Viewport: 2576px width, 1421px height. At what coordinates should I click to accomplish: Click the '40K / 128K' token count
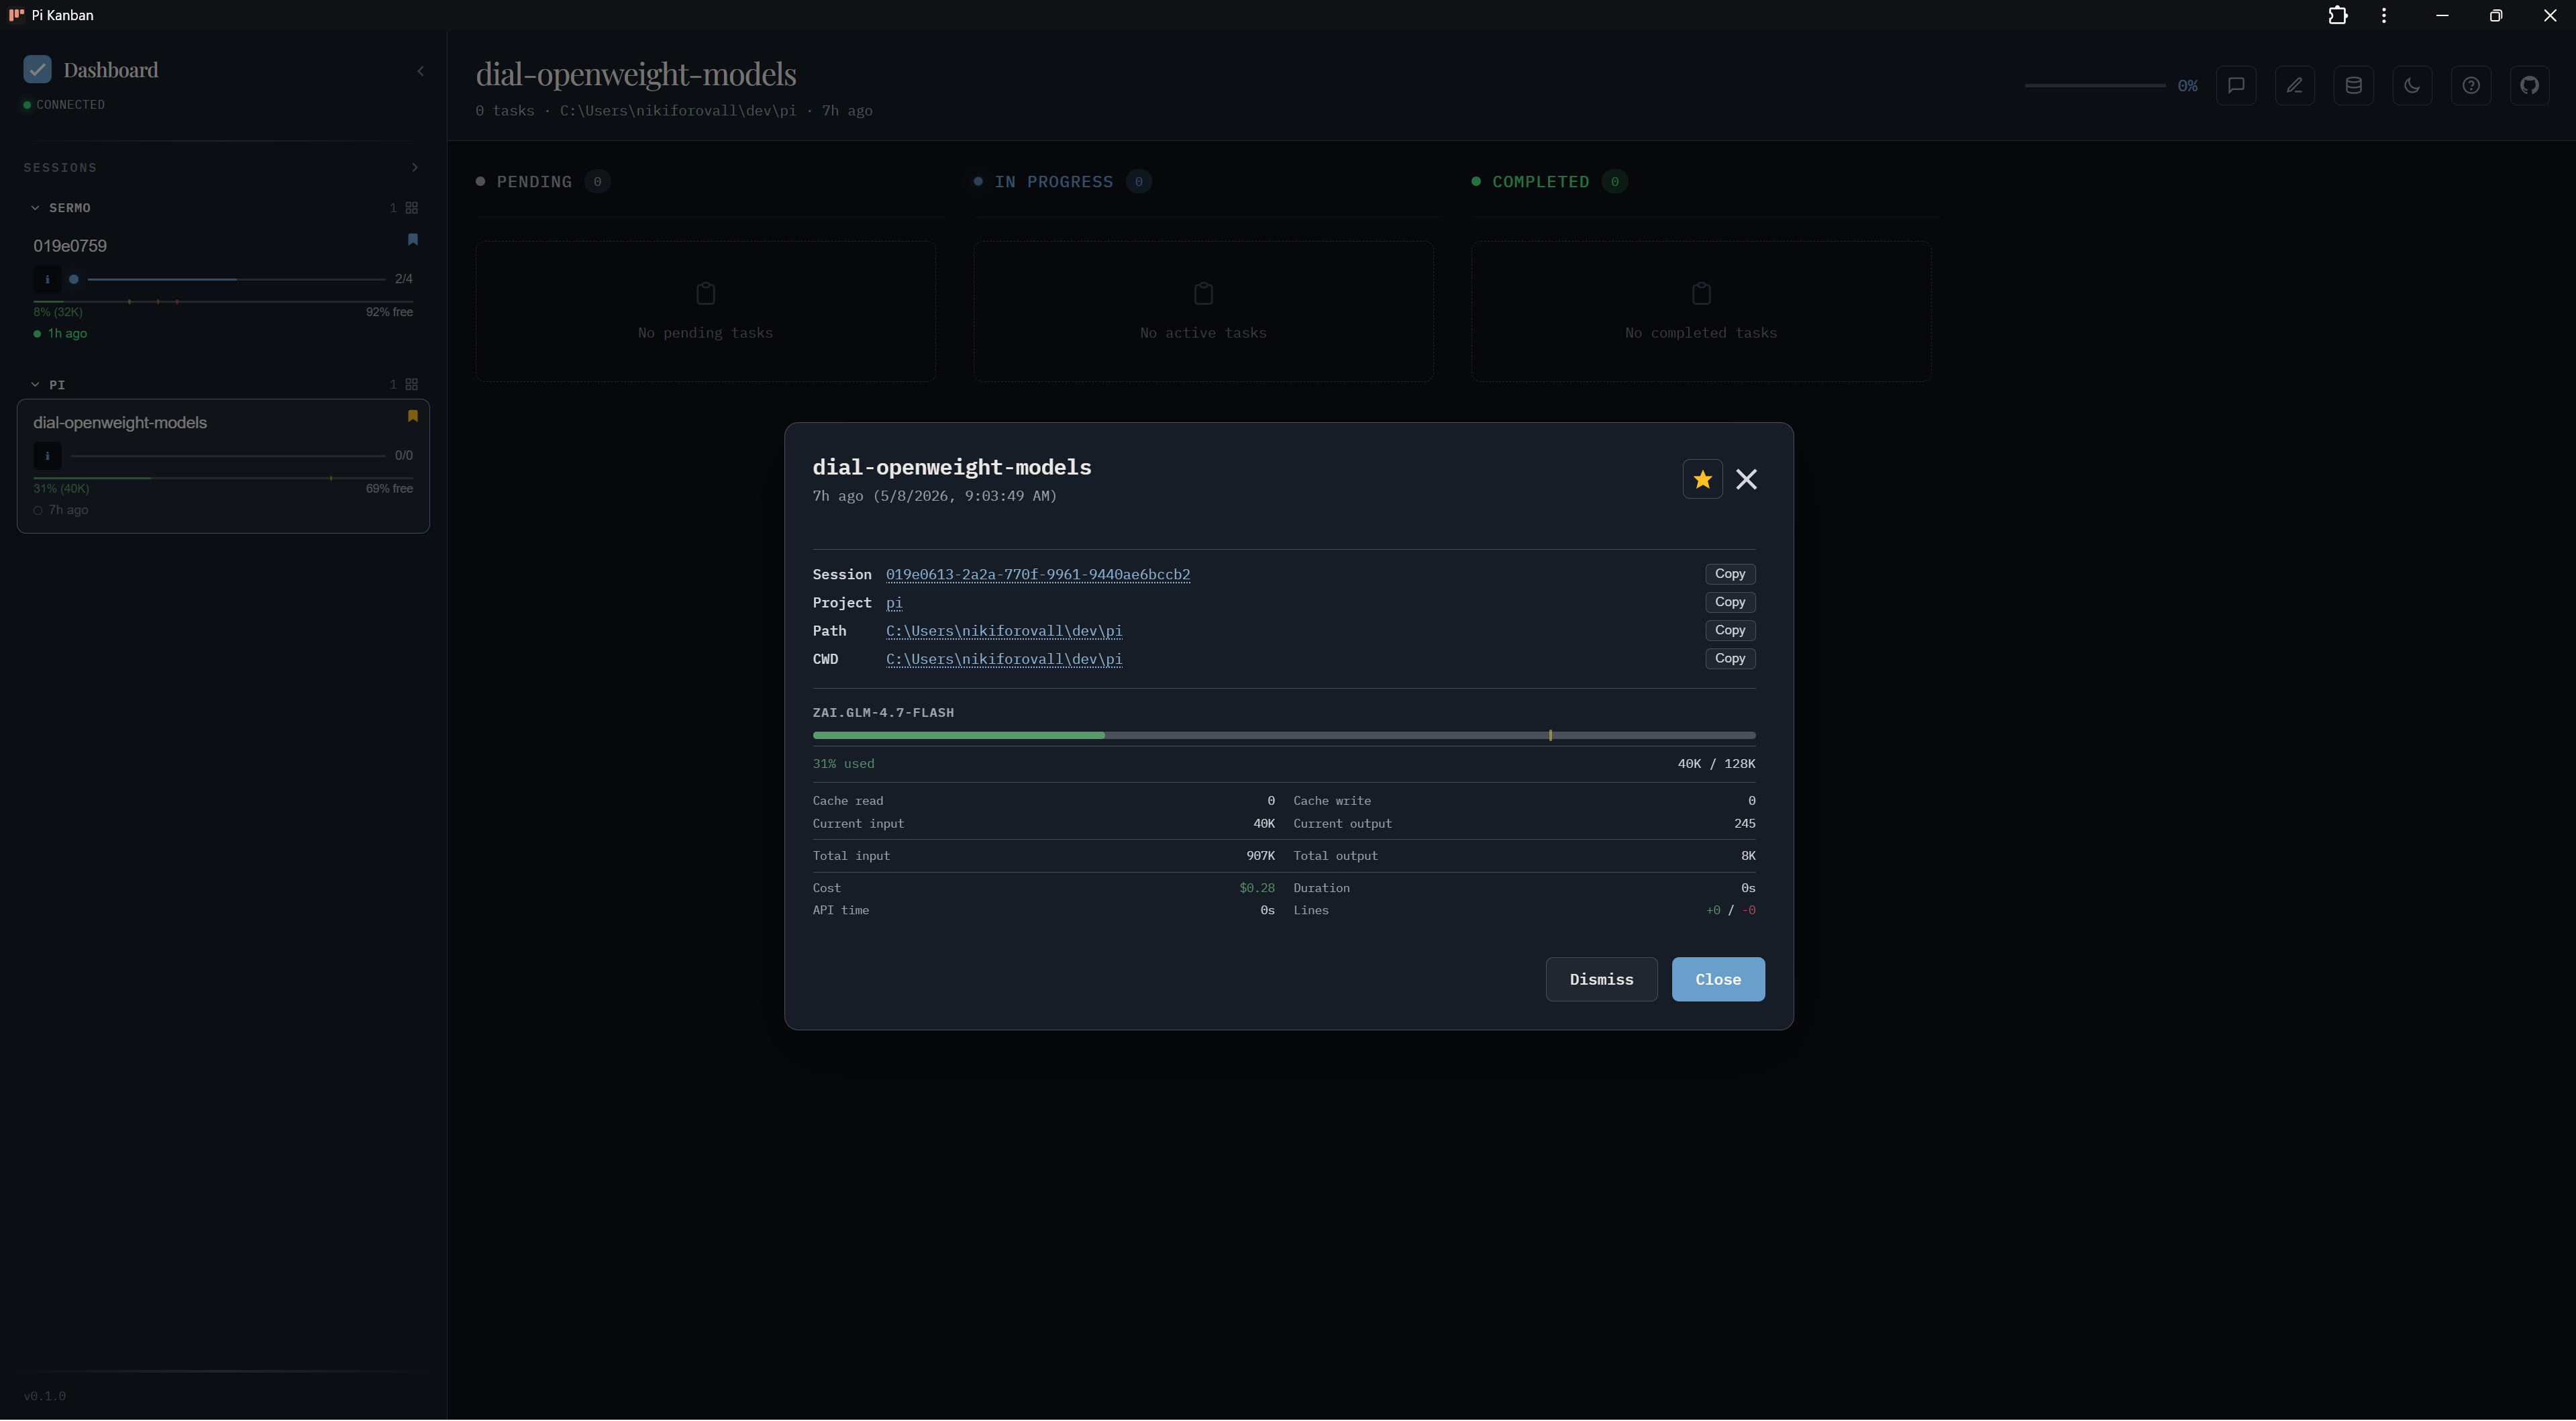tap(1716, 764)
